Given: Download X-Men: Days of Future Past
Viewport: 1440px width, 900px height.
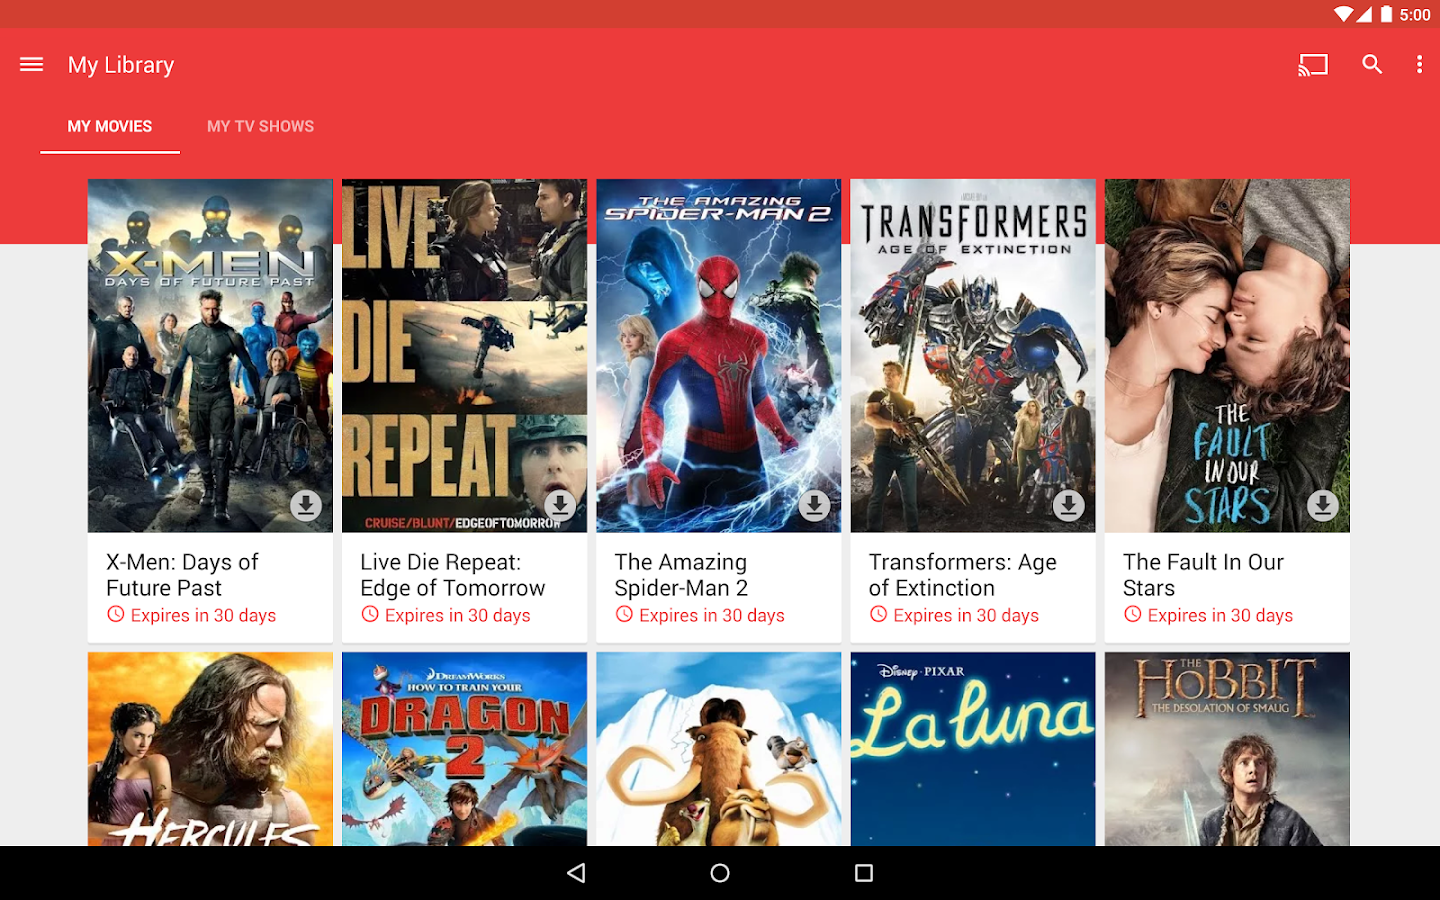Looking at the screenshot, I should click(306, 505).
